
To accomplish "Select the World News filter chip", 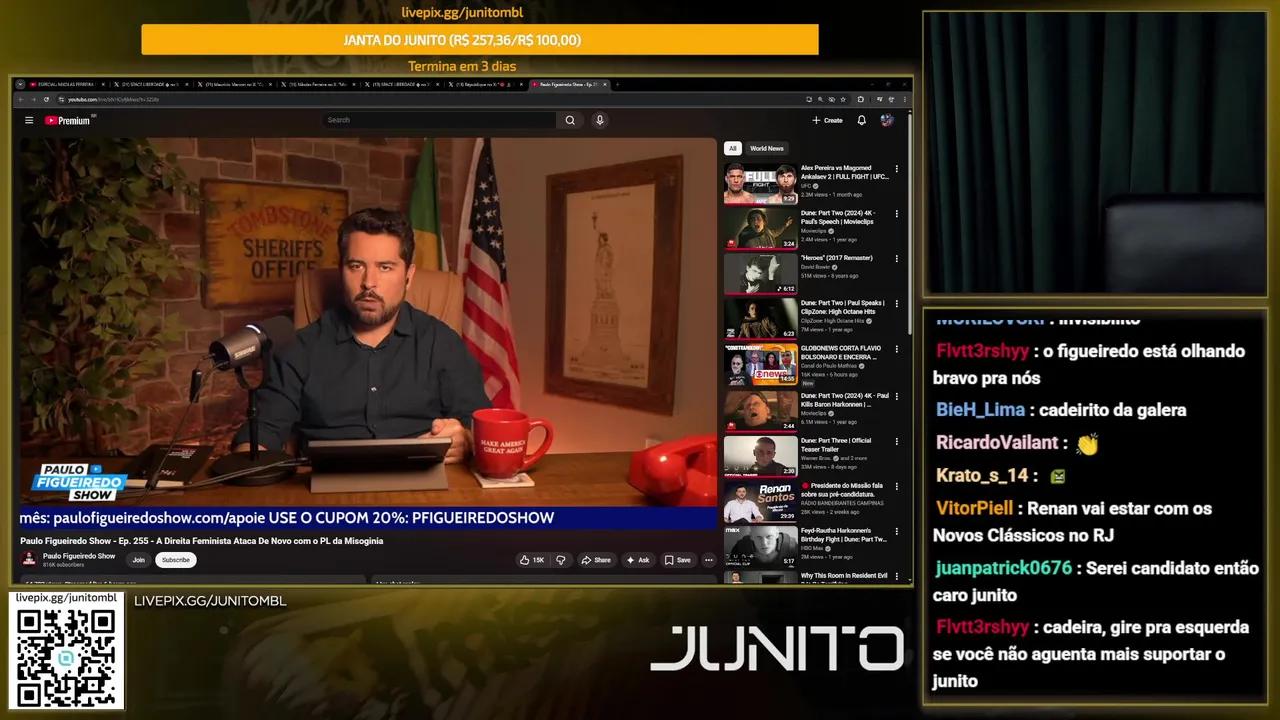I will [767, 148].
